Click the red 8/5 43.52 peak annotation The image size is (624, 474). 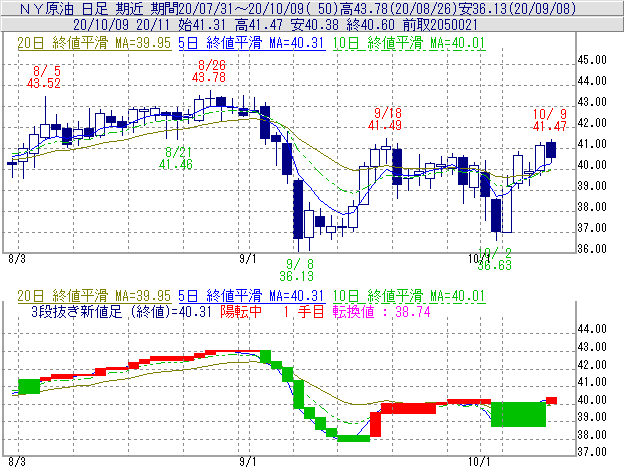click(44, 77)
